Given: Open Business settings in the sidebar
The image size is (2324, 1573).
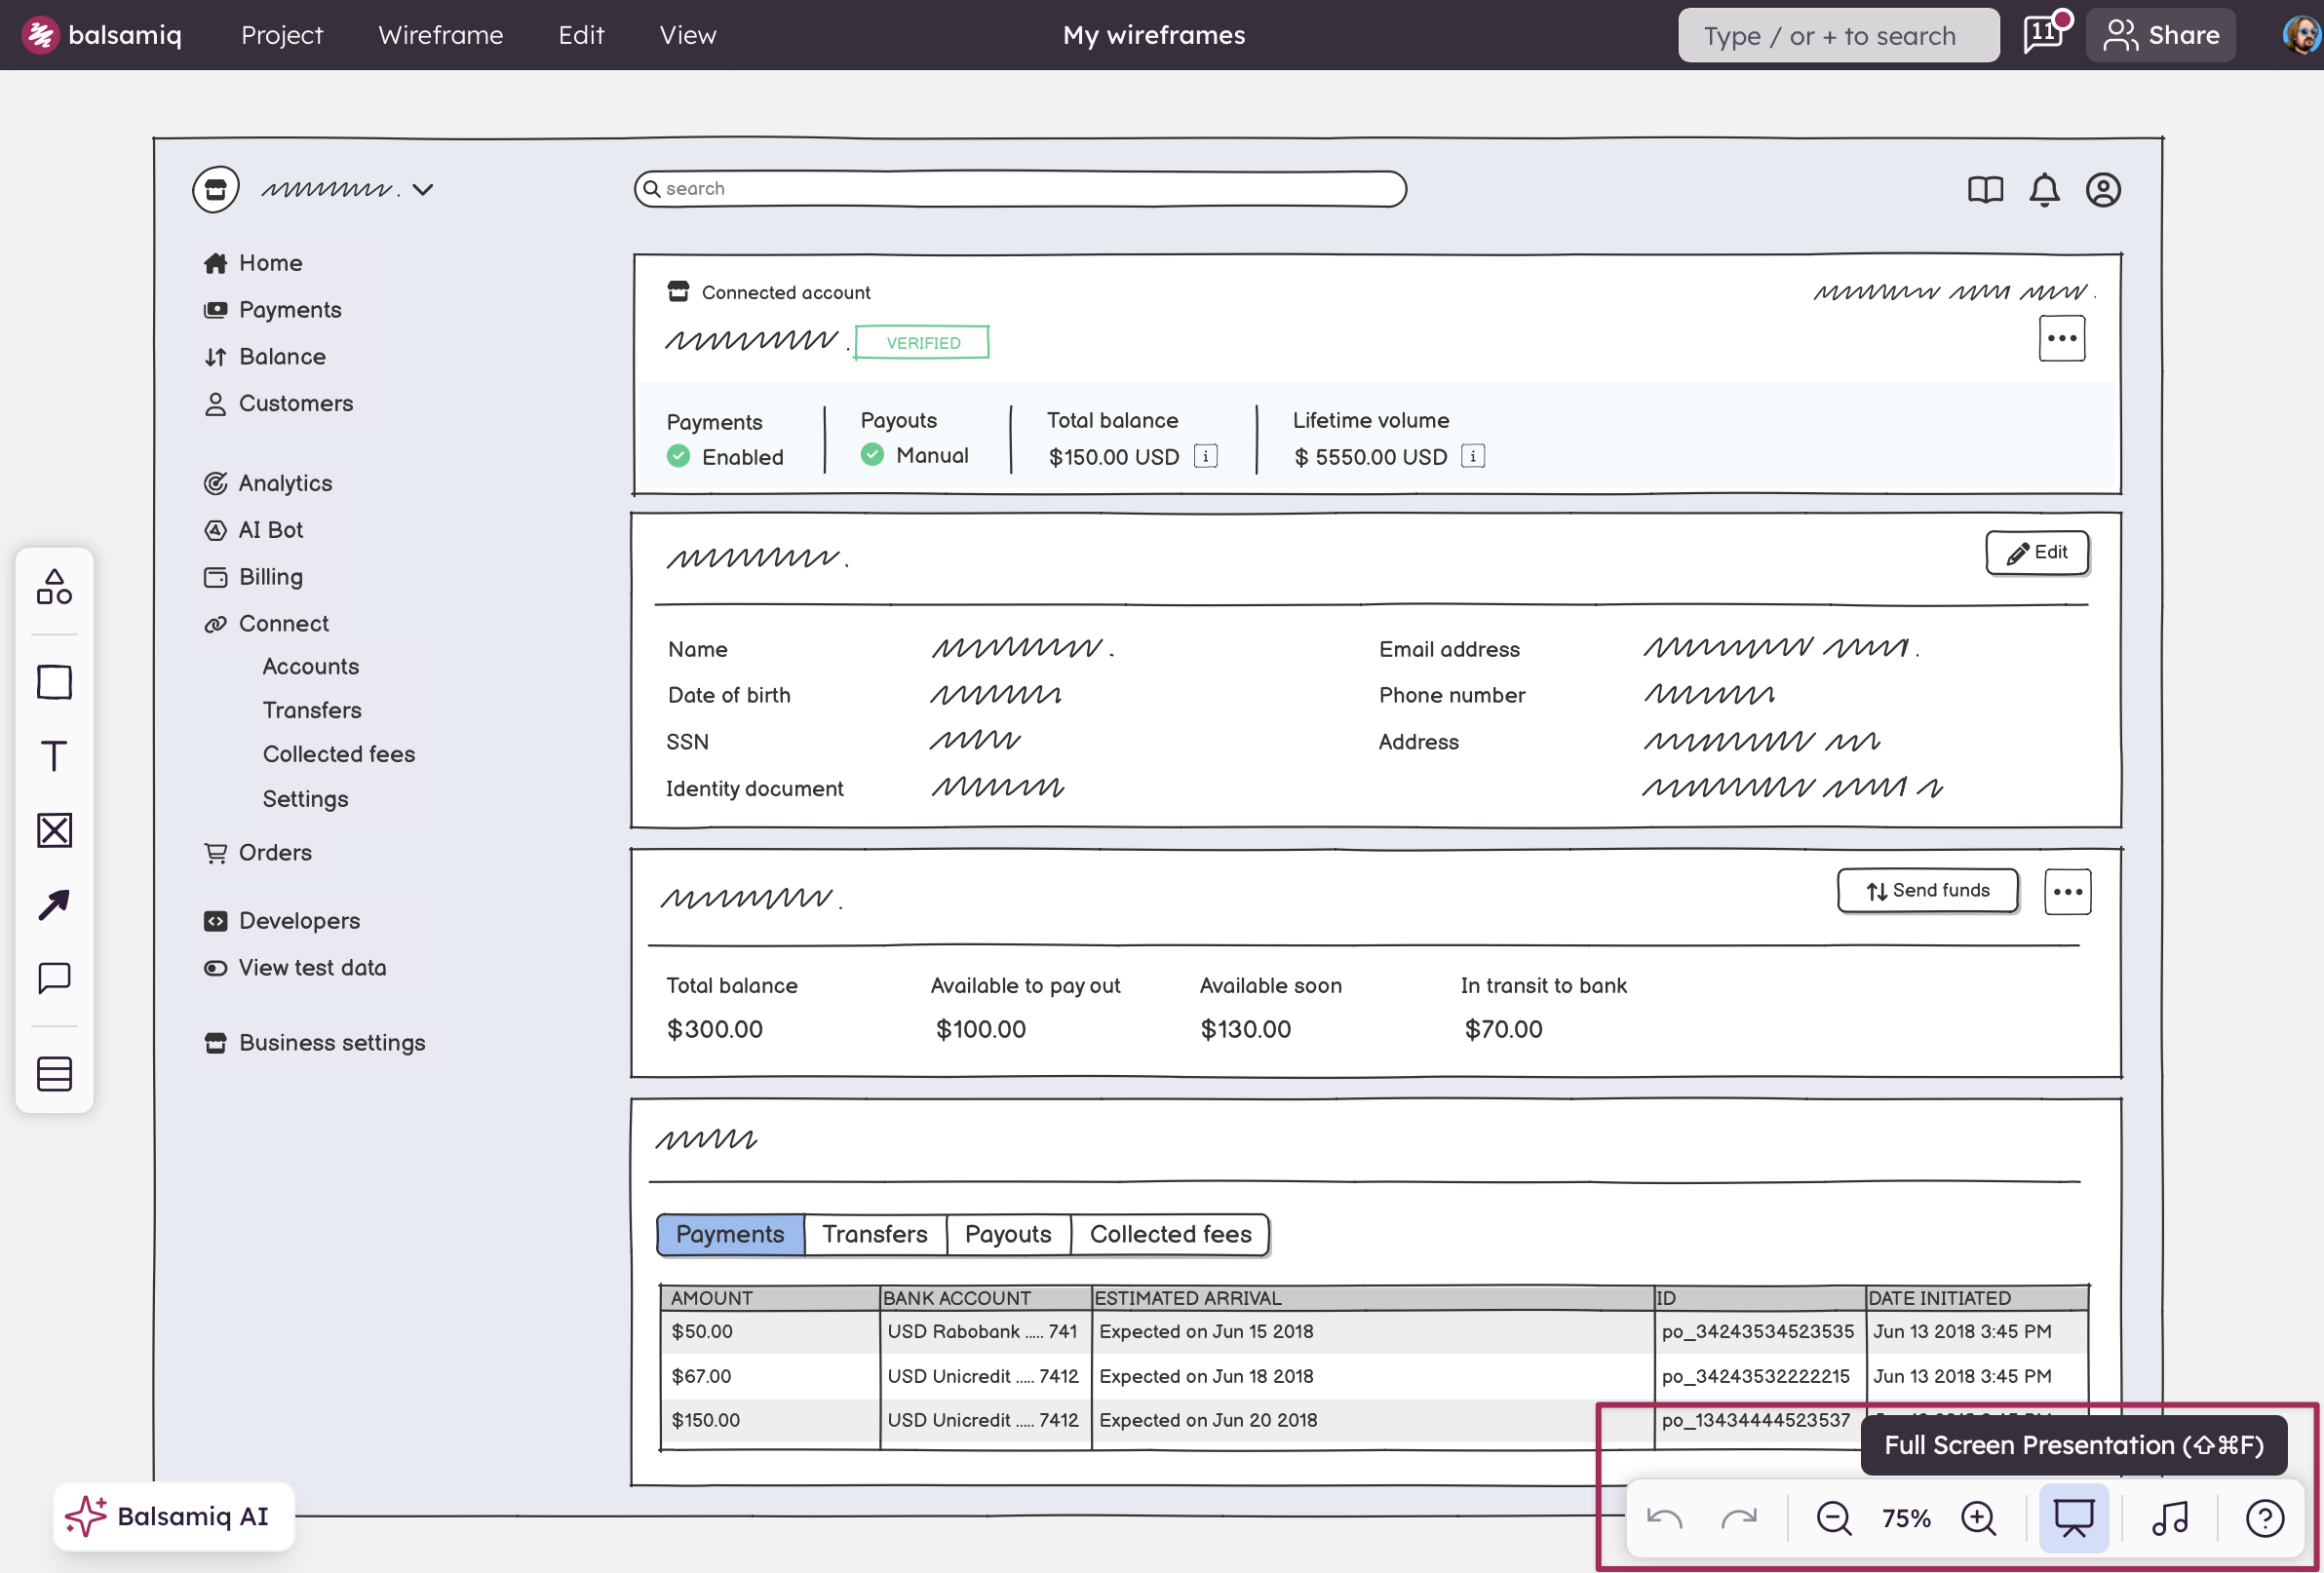Looking at the screenshot, I should coord(314,1043).
